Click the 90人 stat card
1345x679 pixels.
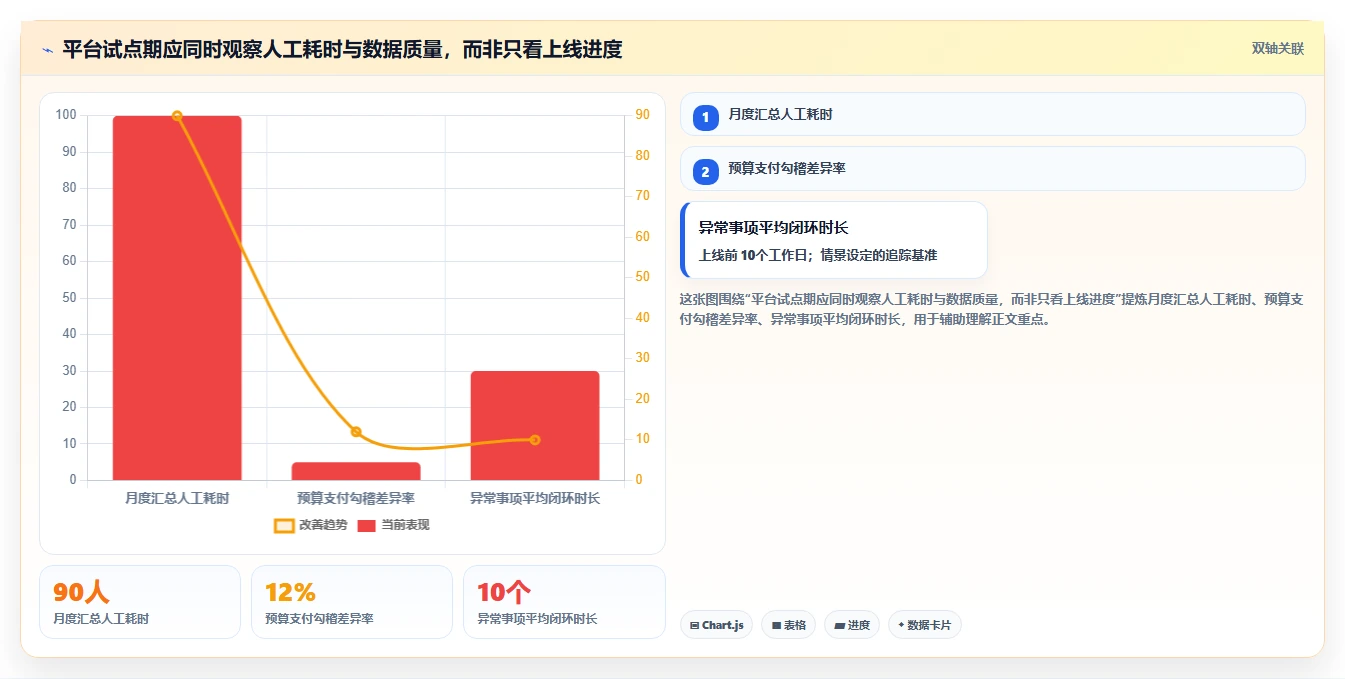(140, 602)
